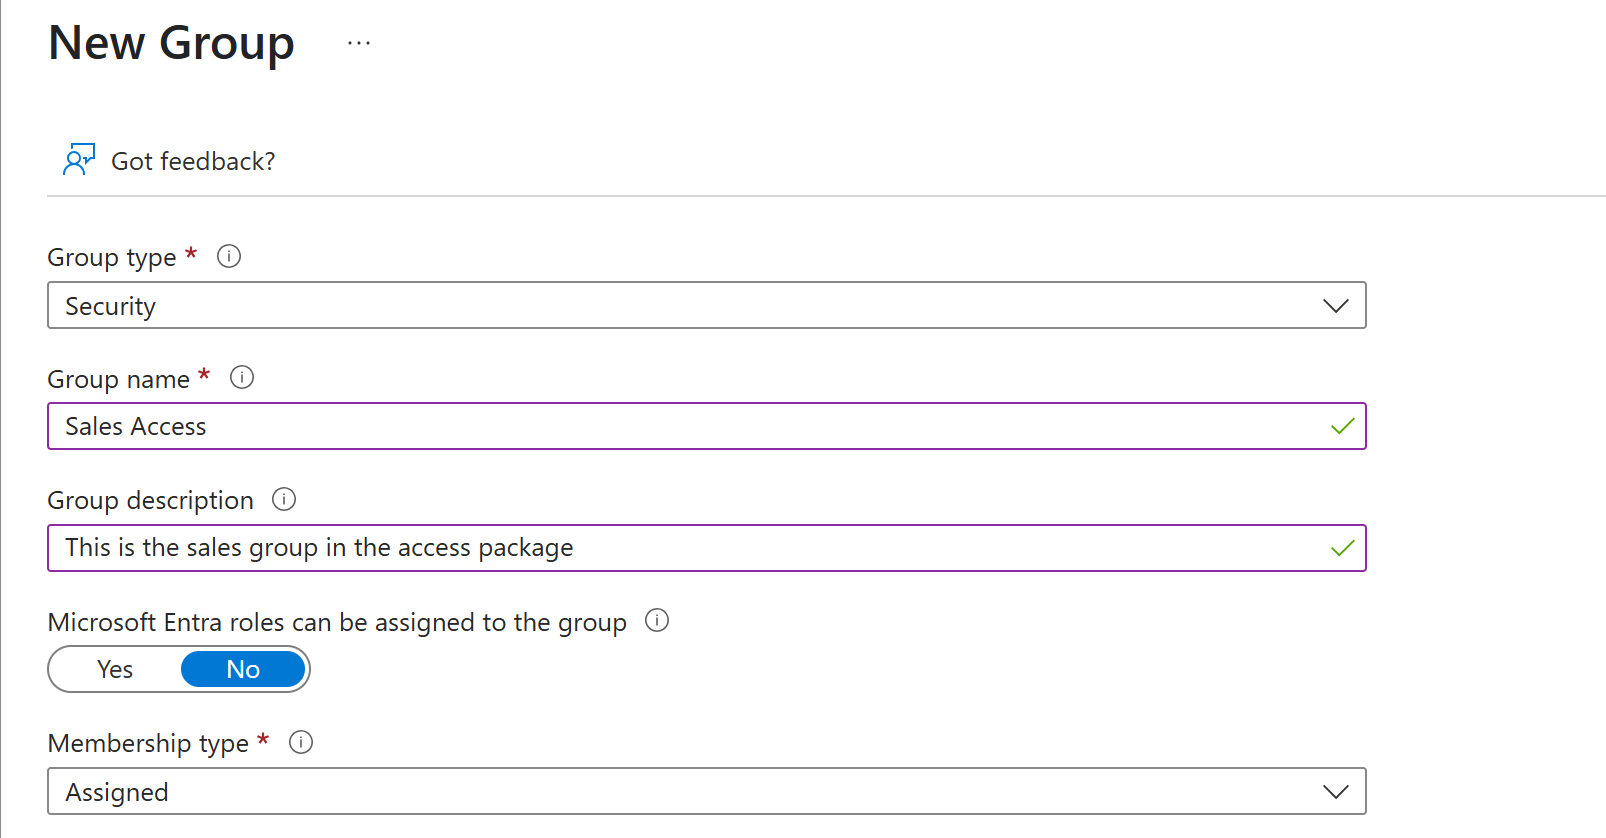Click the chevron arrow of Group type dropdown
Screen dimensions: 1606x838
tap(1335, 306)
